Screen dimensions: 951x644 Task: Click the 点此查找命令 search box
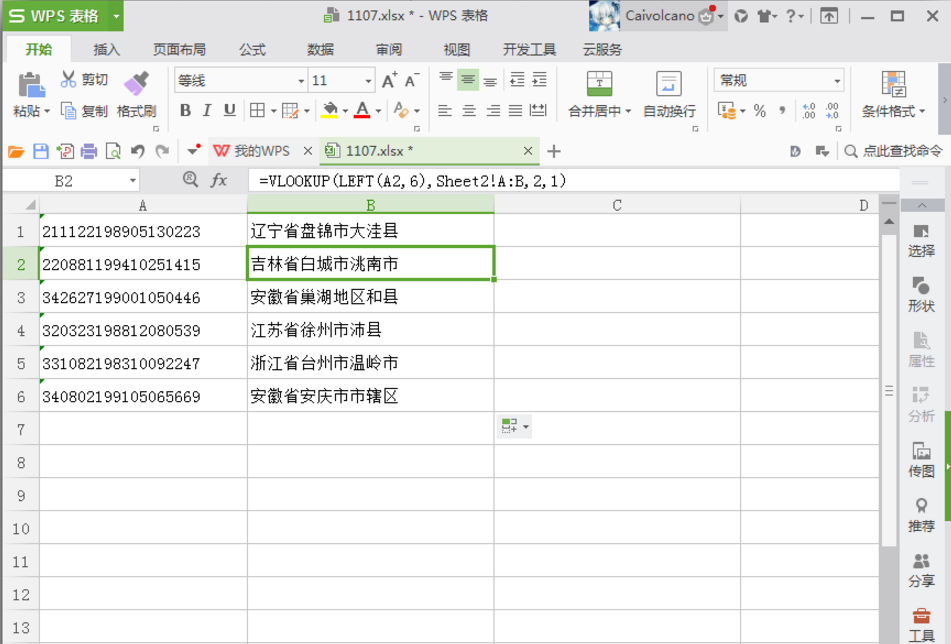point(893,151)
